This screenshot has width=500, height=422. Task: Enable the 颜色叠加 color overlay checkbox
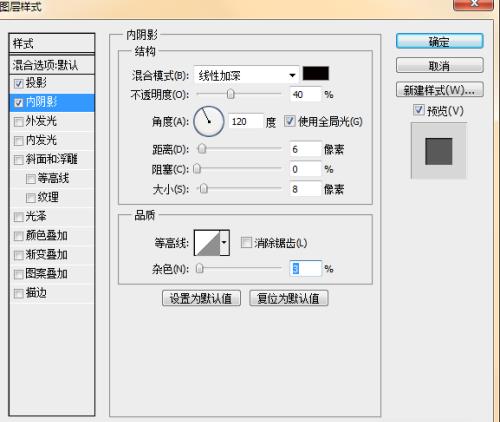coord(19,236)
